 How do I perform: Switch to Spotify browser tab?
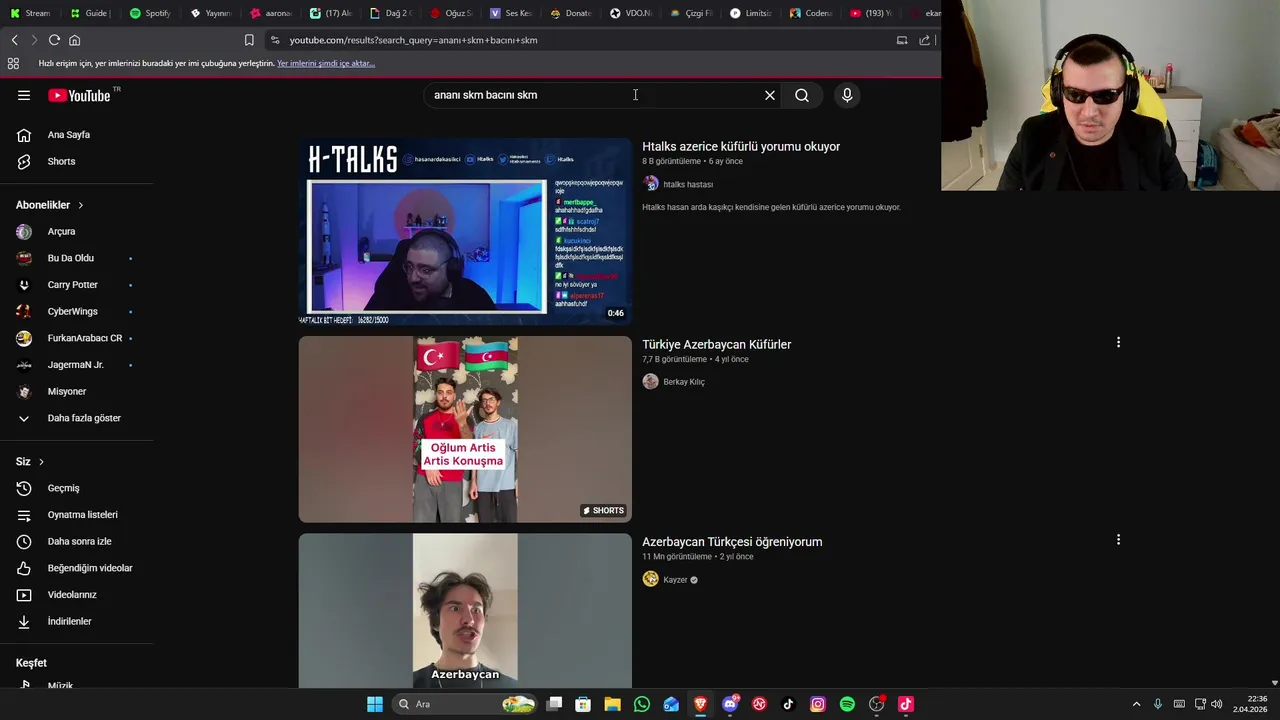pyautogui.click(x=150, y=13)
